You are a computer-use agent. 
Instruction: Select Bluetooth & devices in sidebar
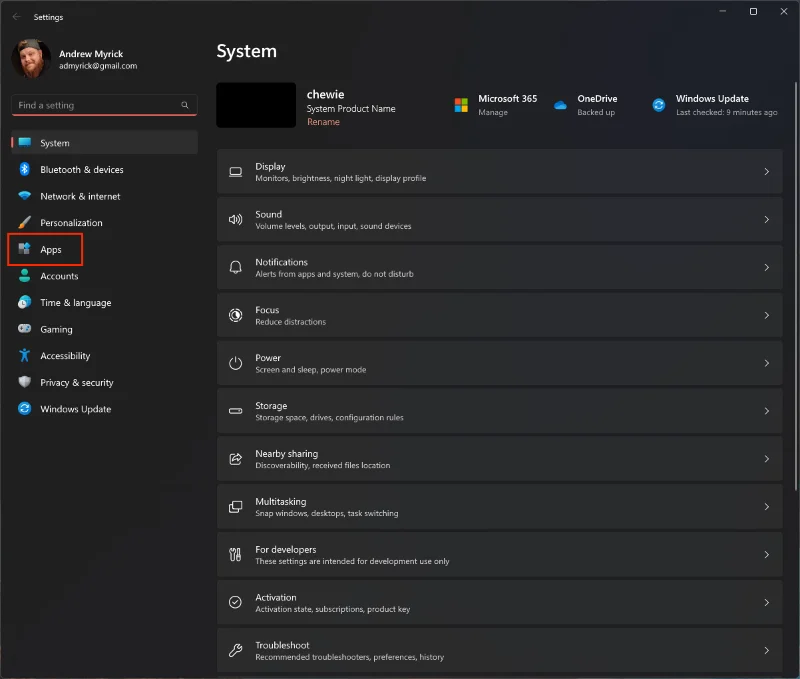point(104,169)
